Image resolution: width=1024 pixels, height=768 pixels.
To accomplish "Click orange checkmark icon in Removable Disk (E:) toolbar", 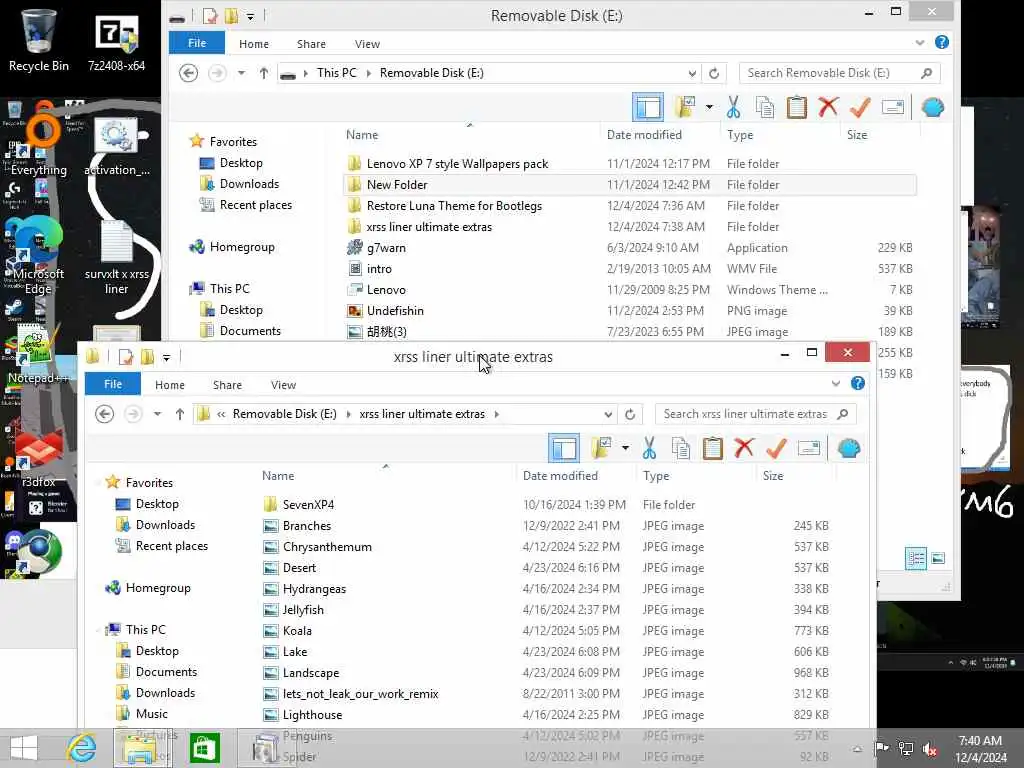I will pyautogui.click(x=860, y=106).
